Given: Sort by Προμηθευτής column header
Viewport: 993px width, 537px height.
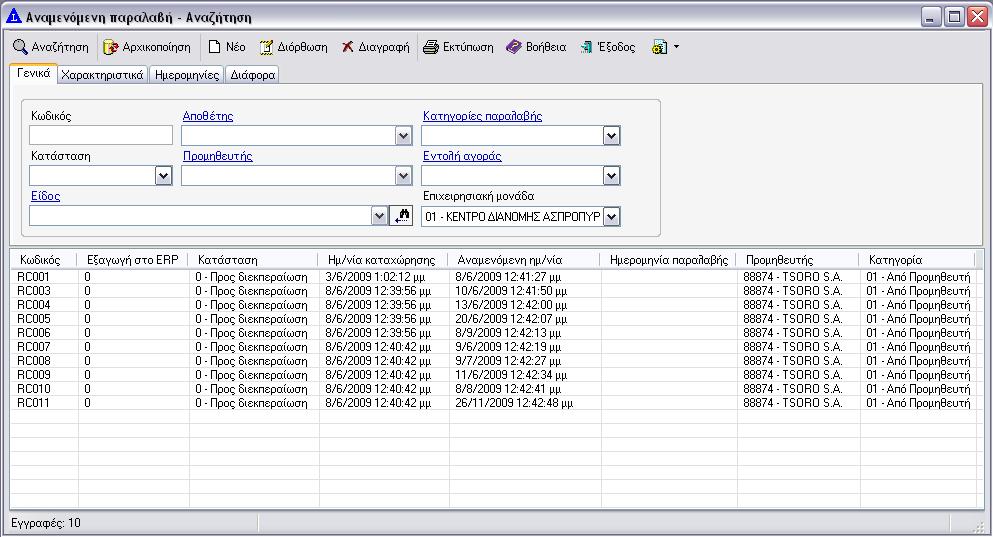Looking at the screenshot, I should (797, 260).
